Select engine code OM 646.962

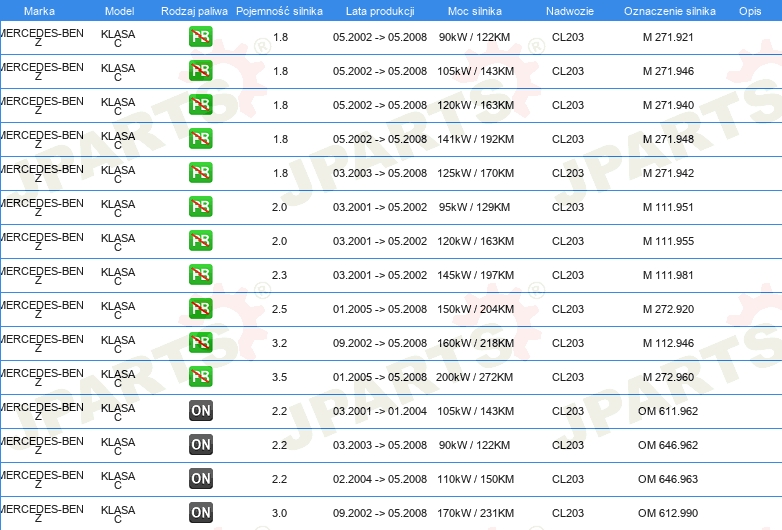[x=668, y=445]
